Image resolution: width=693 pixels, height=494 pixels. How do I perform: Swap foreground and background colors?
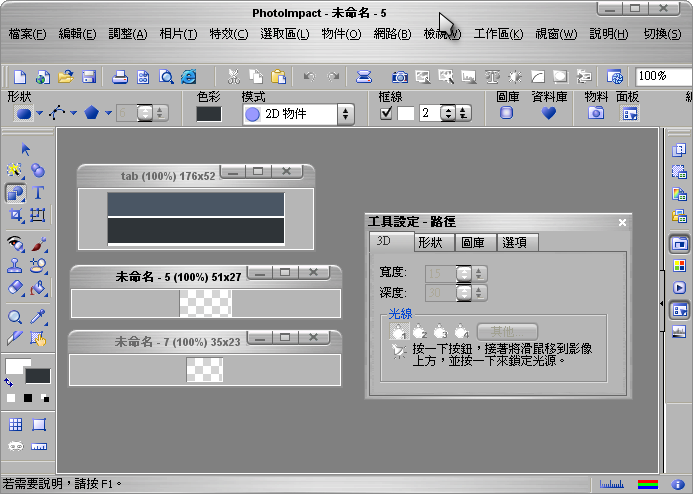tap(8, 382)
